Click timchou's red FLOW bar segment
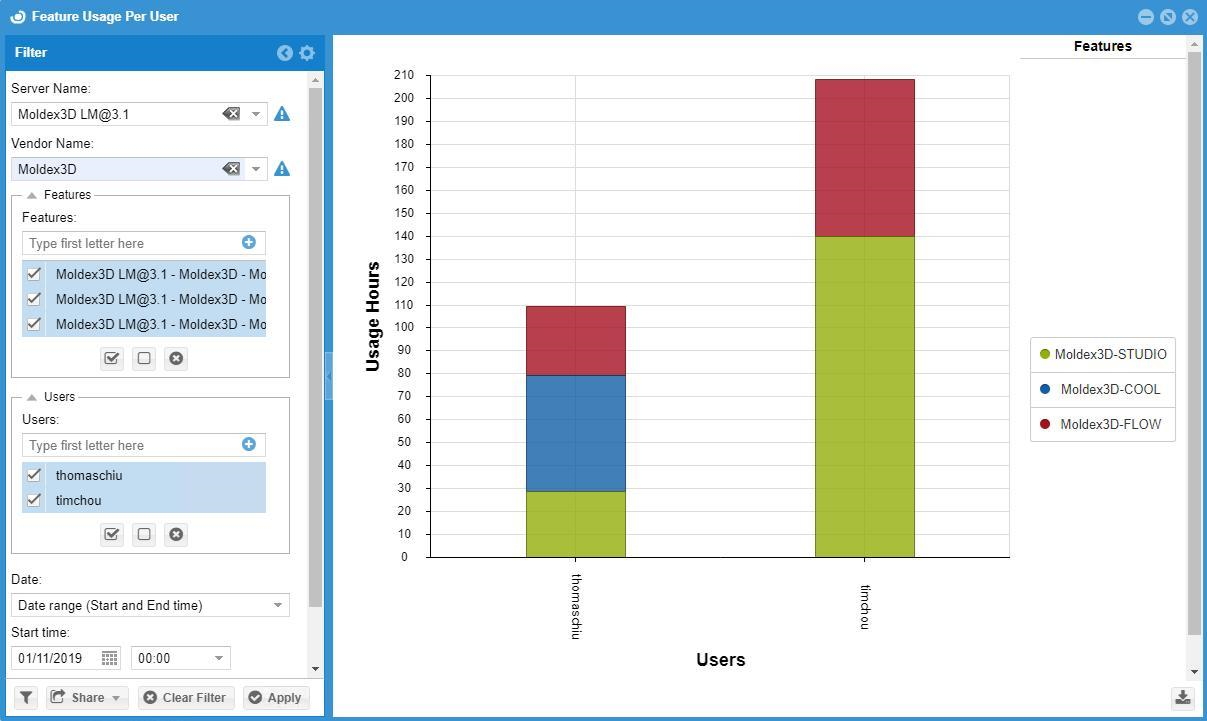This screenshot has width=1207, height=721. pos(865,158)
